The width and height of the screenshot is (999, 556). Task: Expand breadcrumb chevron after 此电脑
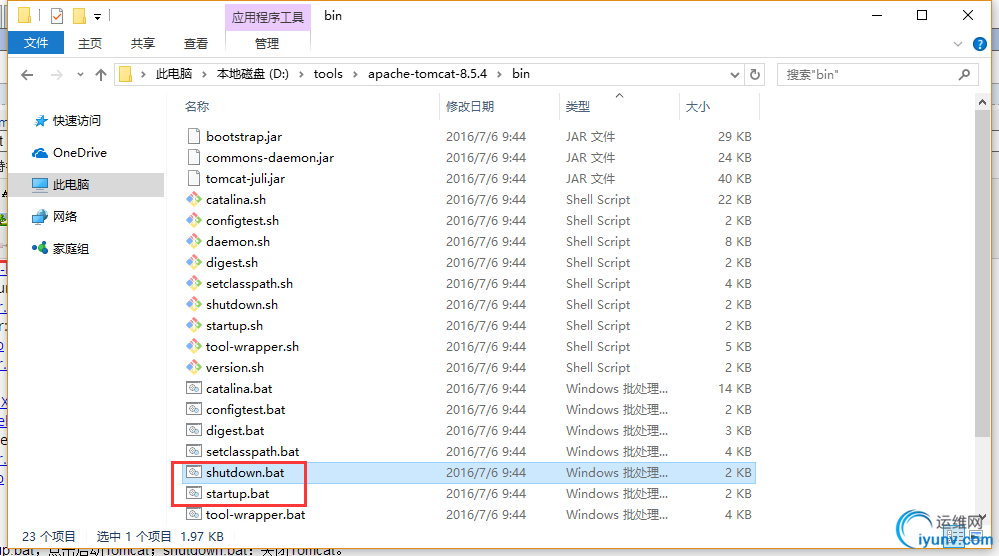[x=204, y=74]
